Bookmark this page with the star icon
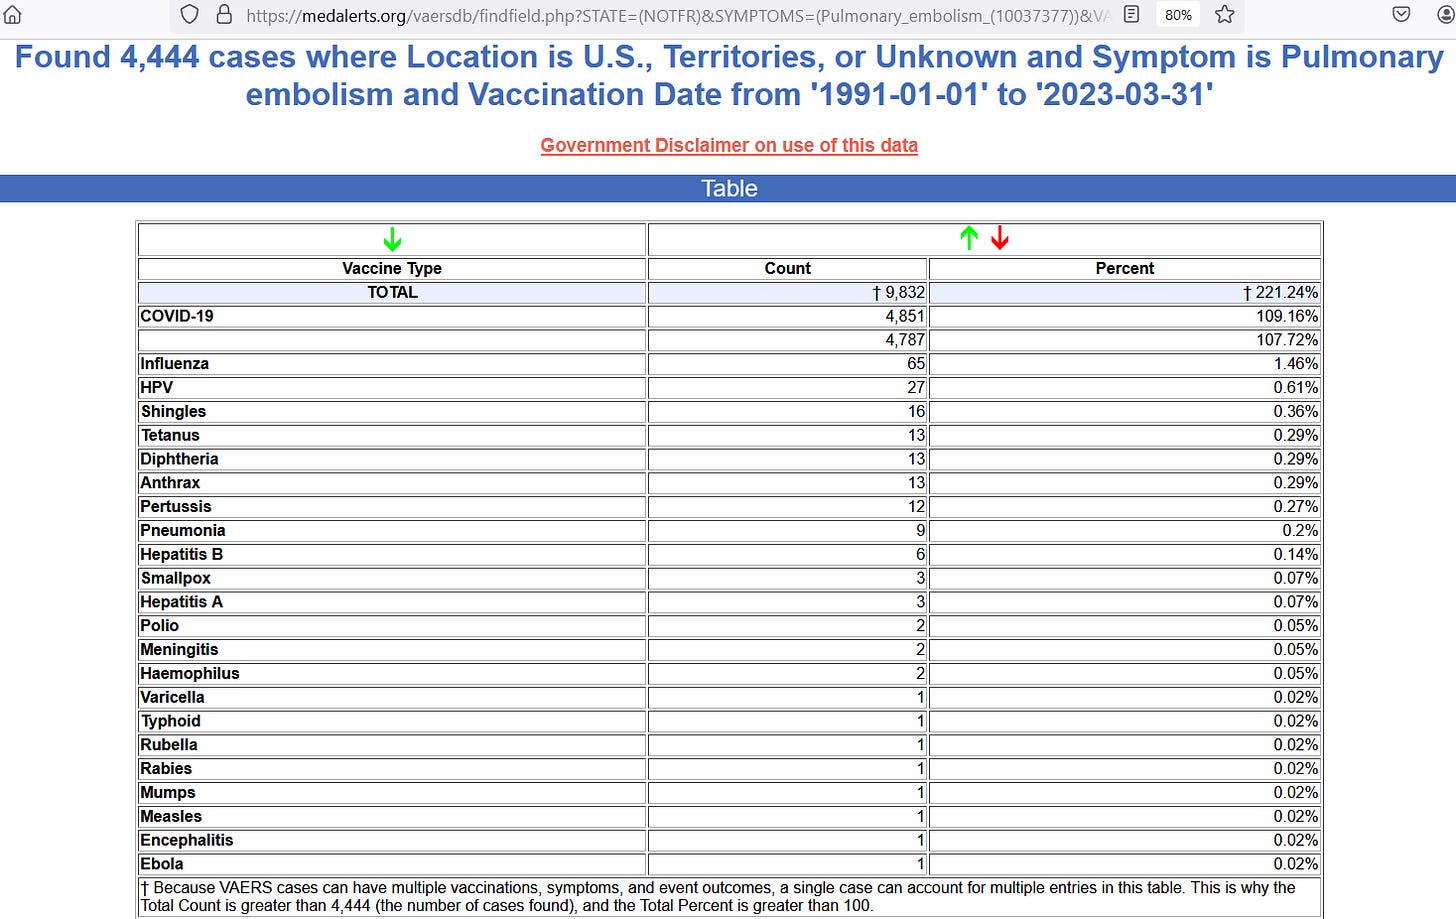 pos(1224,14)
